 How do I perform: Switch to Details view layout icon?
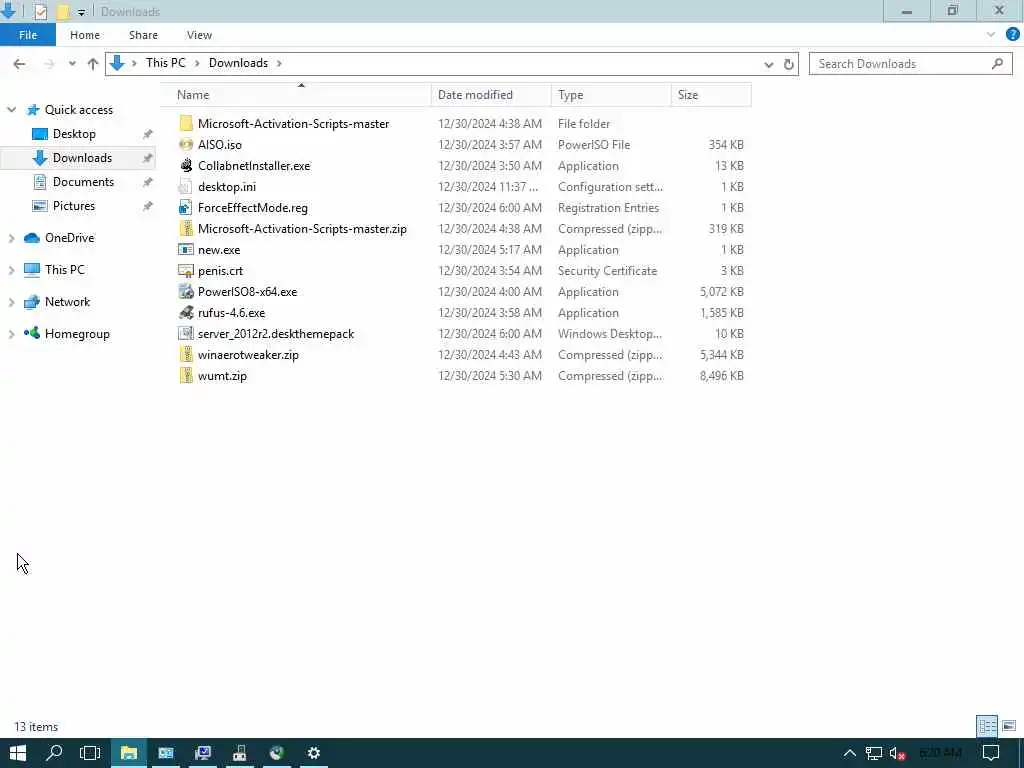tap(987, 726)
